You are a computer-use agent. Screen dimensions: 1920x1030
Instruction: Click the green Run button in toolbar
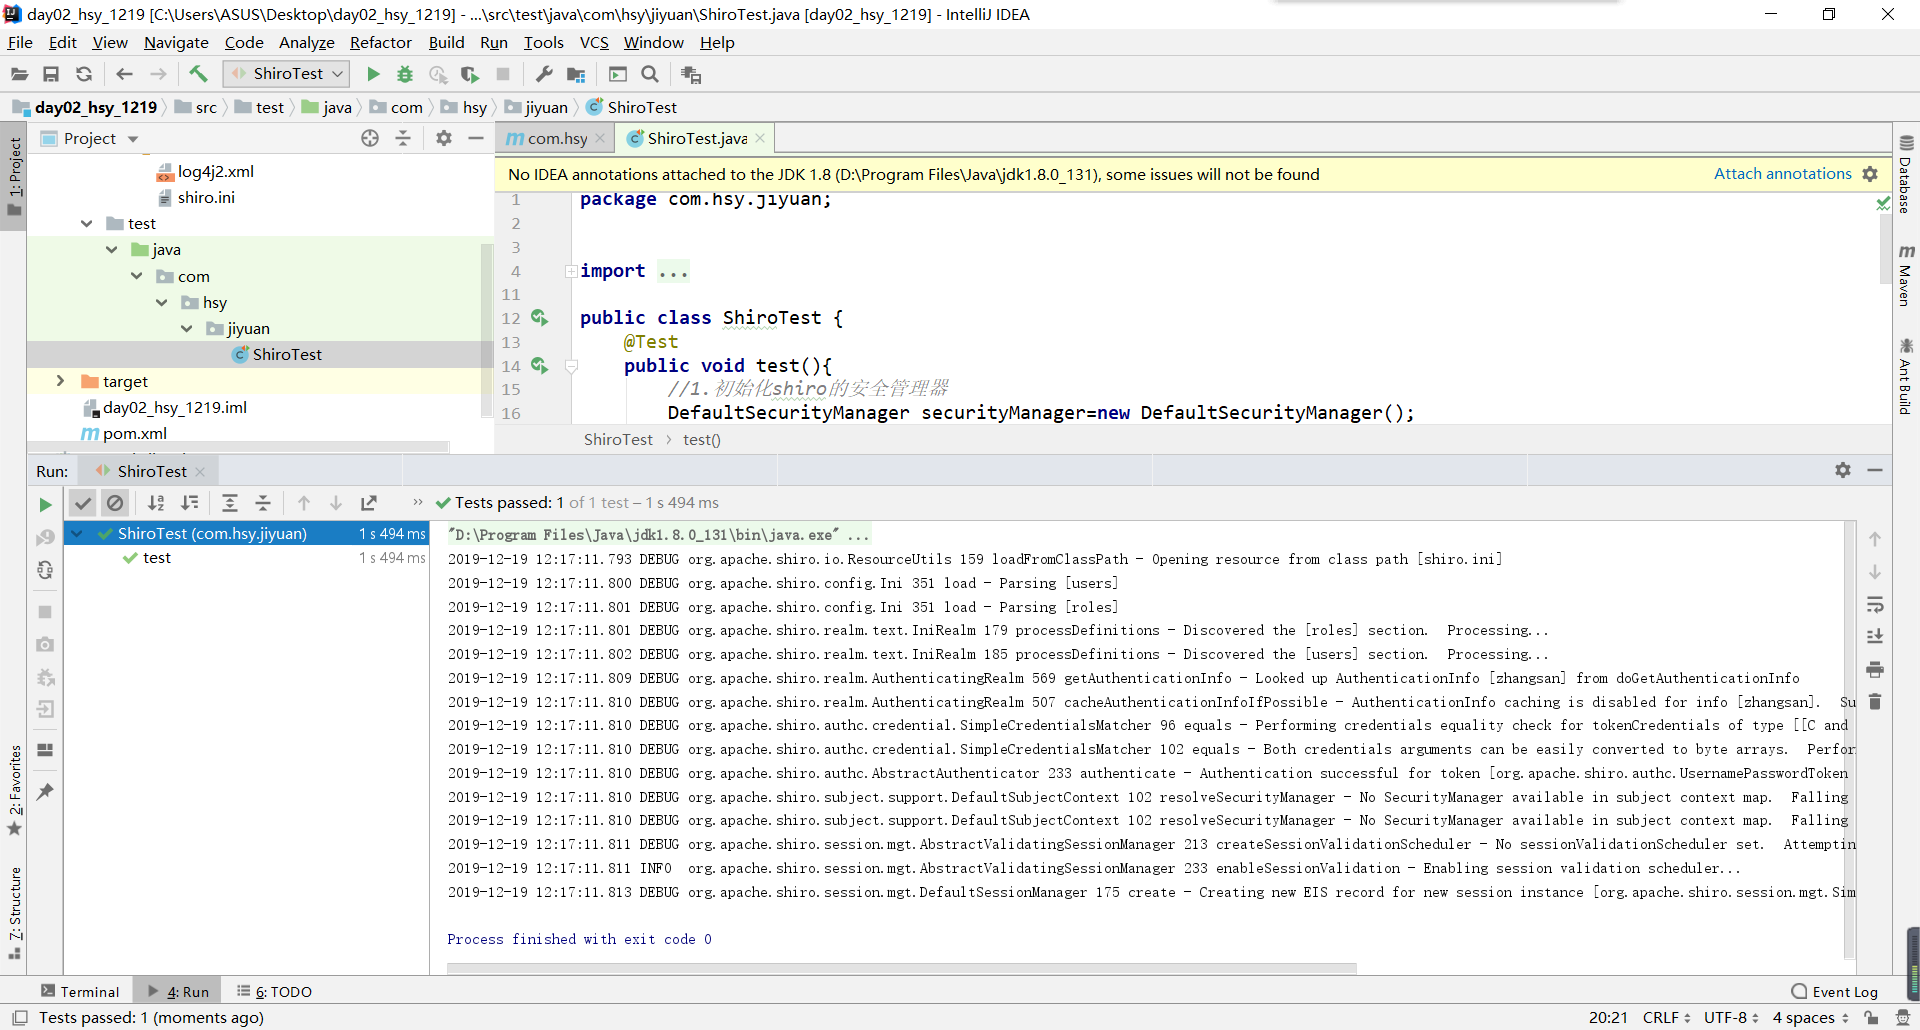373,74
